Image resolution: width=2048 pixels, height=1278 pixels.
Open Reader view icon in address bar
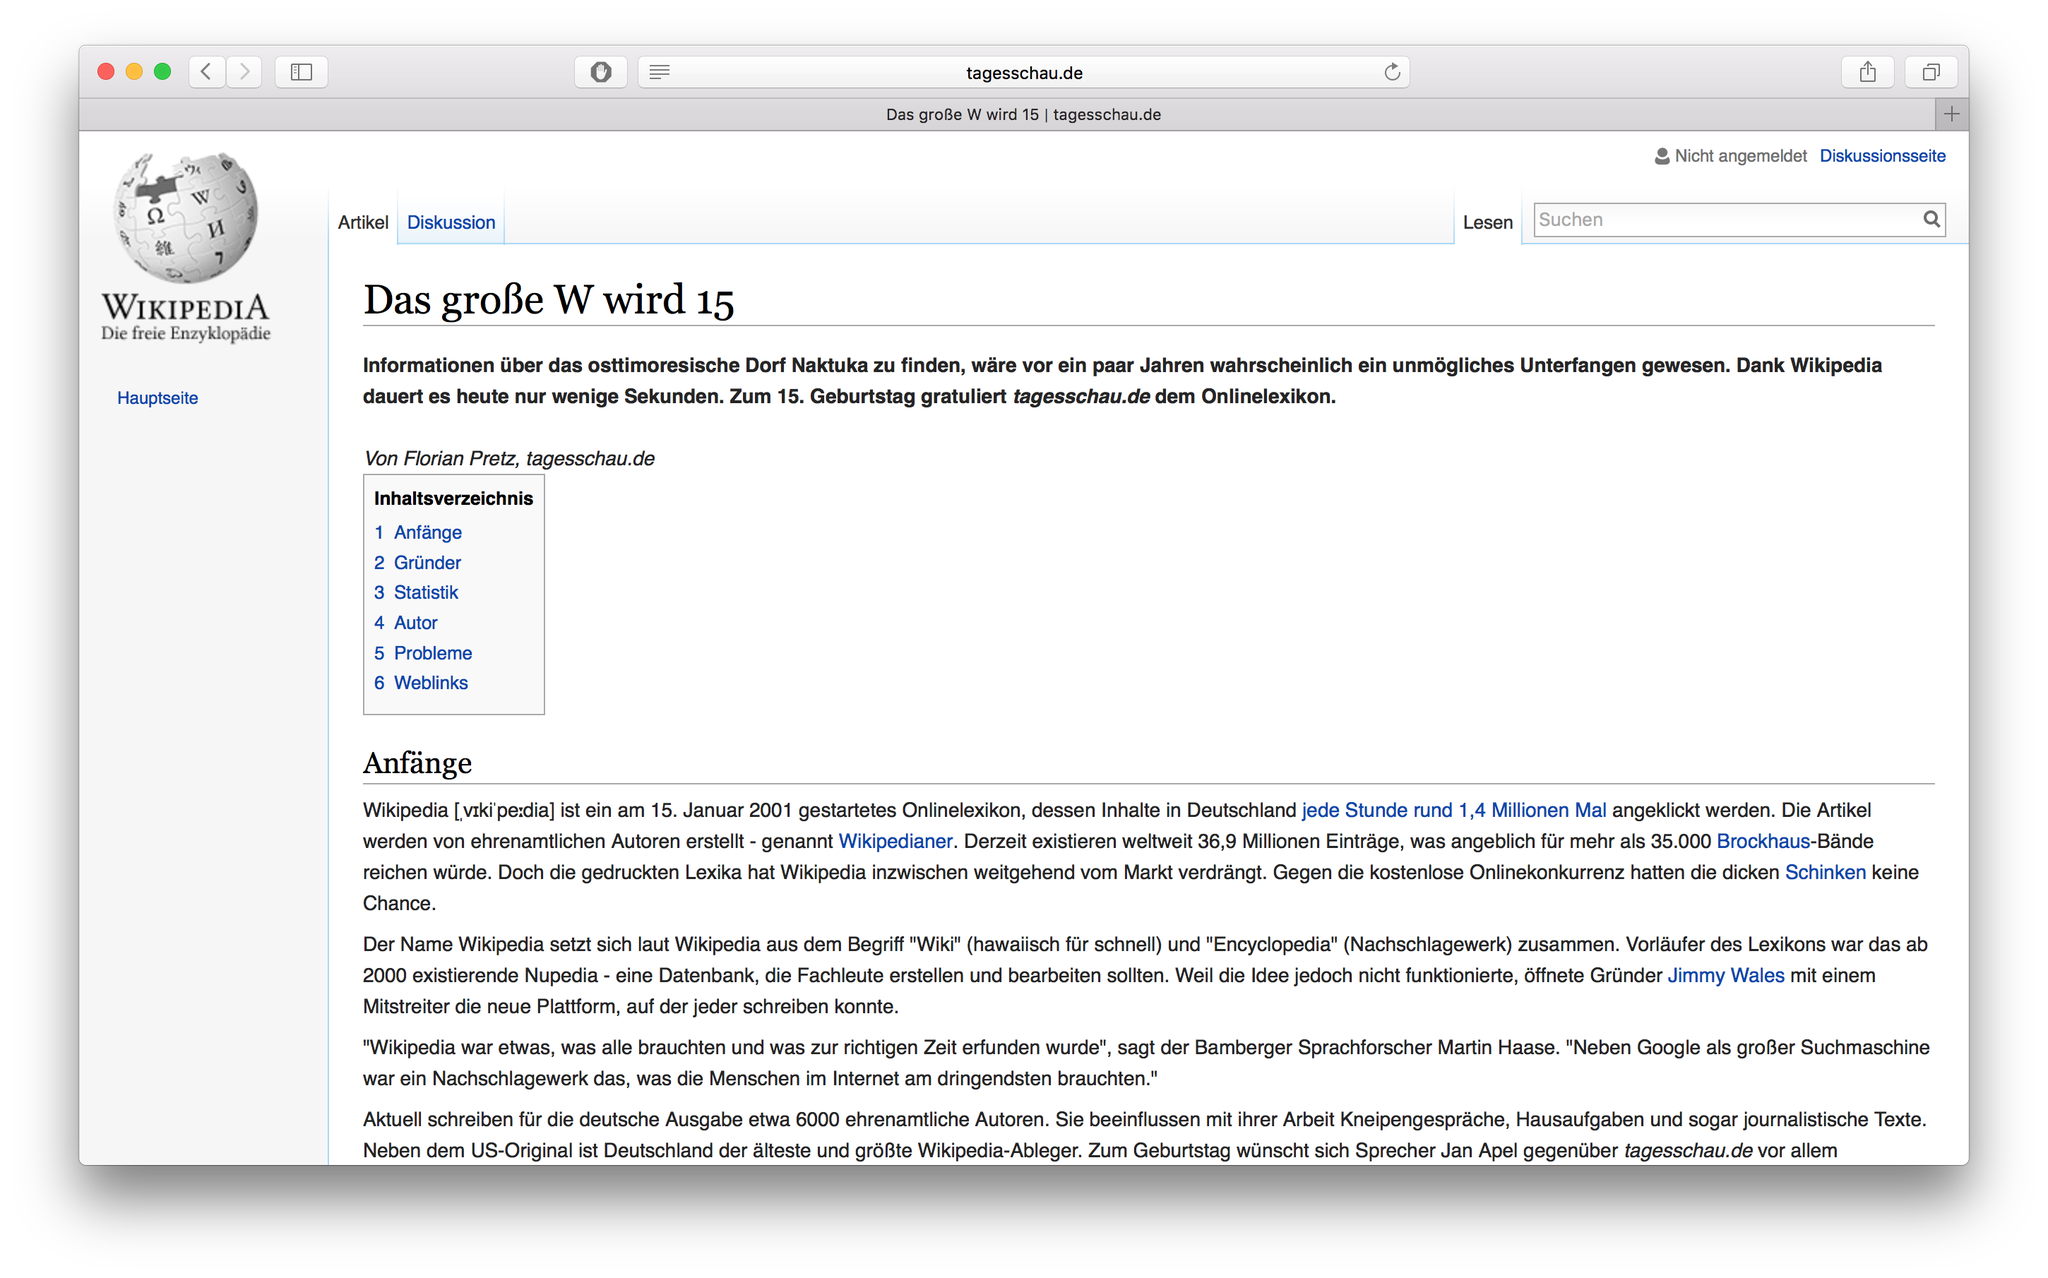[x=659, y=72]
